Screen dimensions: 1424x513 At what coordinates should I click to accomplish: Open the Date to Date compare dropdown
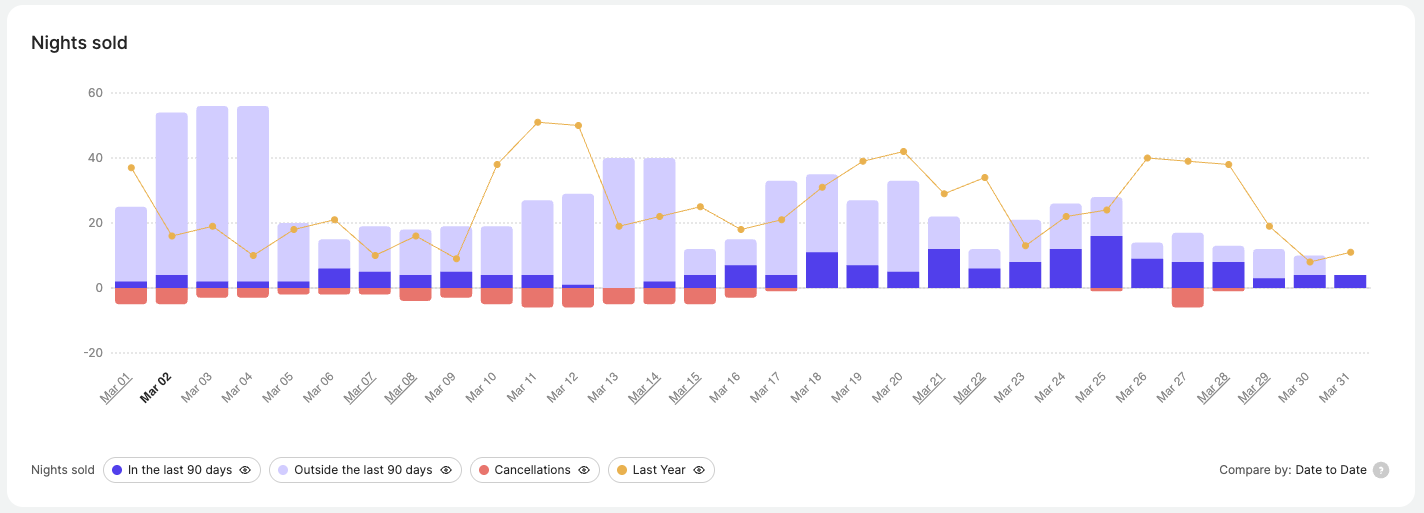pyautogui.click(x=1330, y=470)
